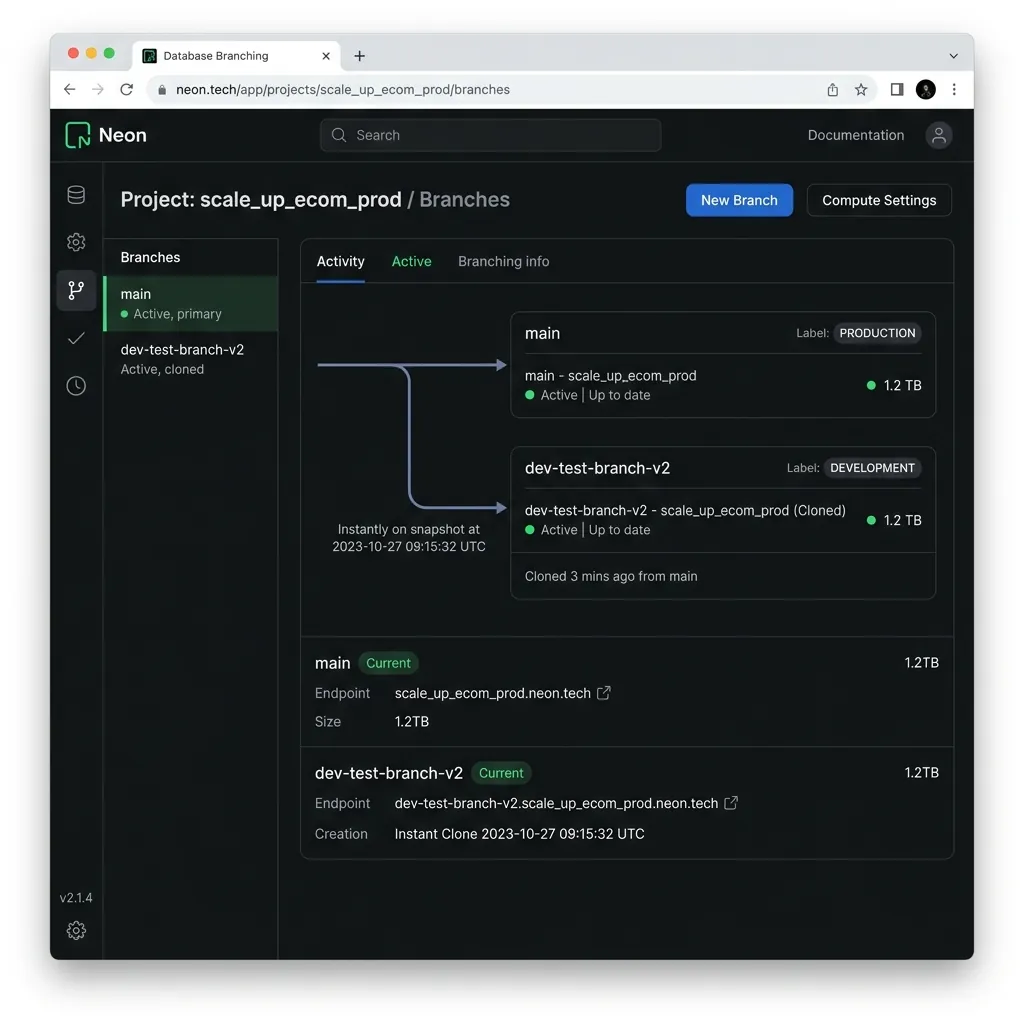
Task: Open a new browser tab with plus
Action: coord(359,56)
